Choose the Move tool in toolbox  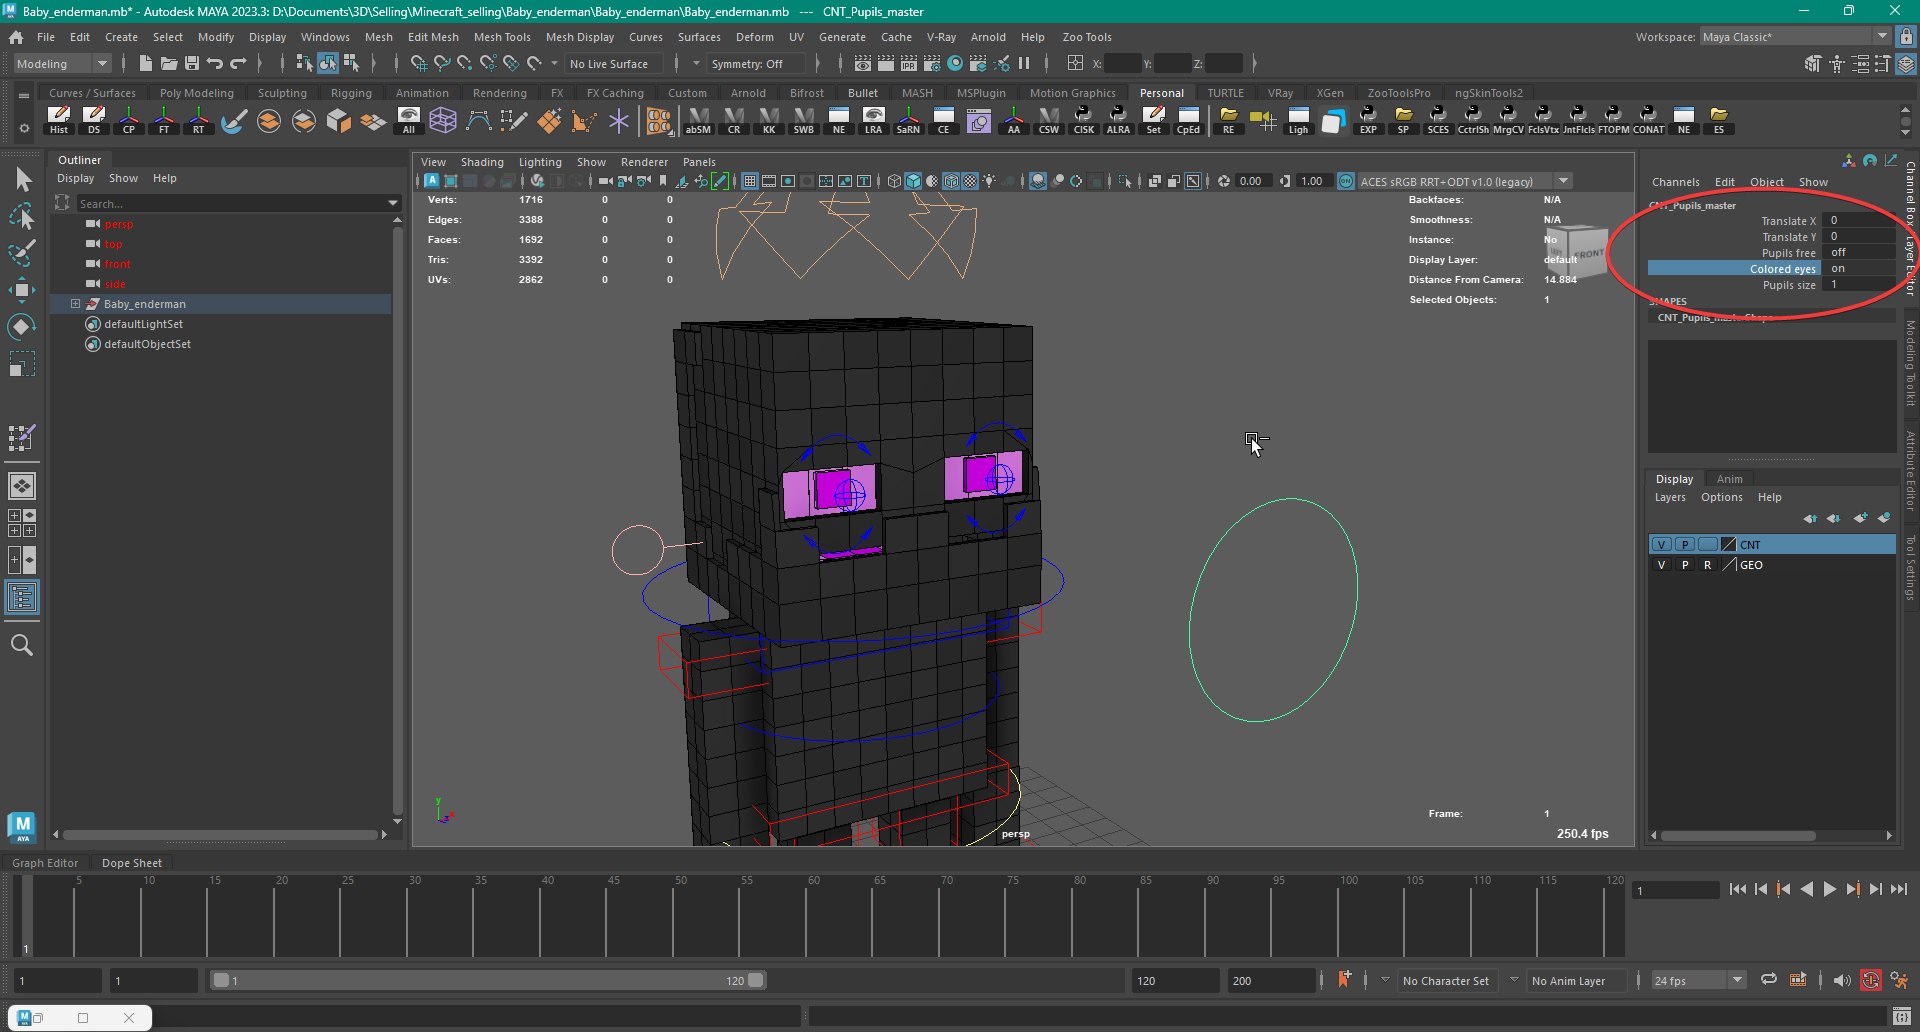(x=22, y=290)
